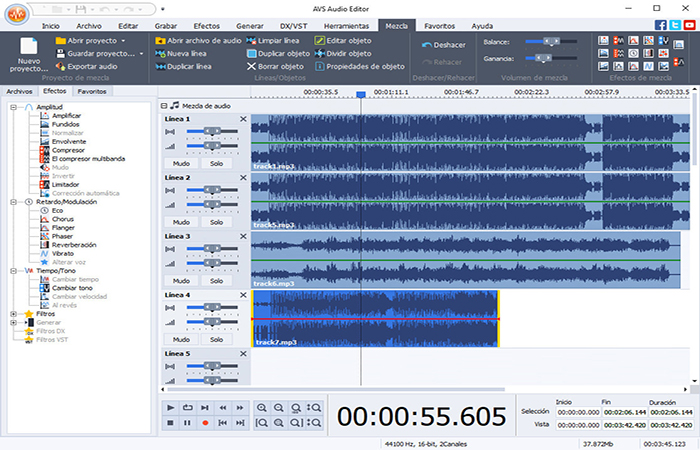Click the track7.mp3 audio clip

point(375,319)
